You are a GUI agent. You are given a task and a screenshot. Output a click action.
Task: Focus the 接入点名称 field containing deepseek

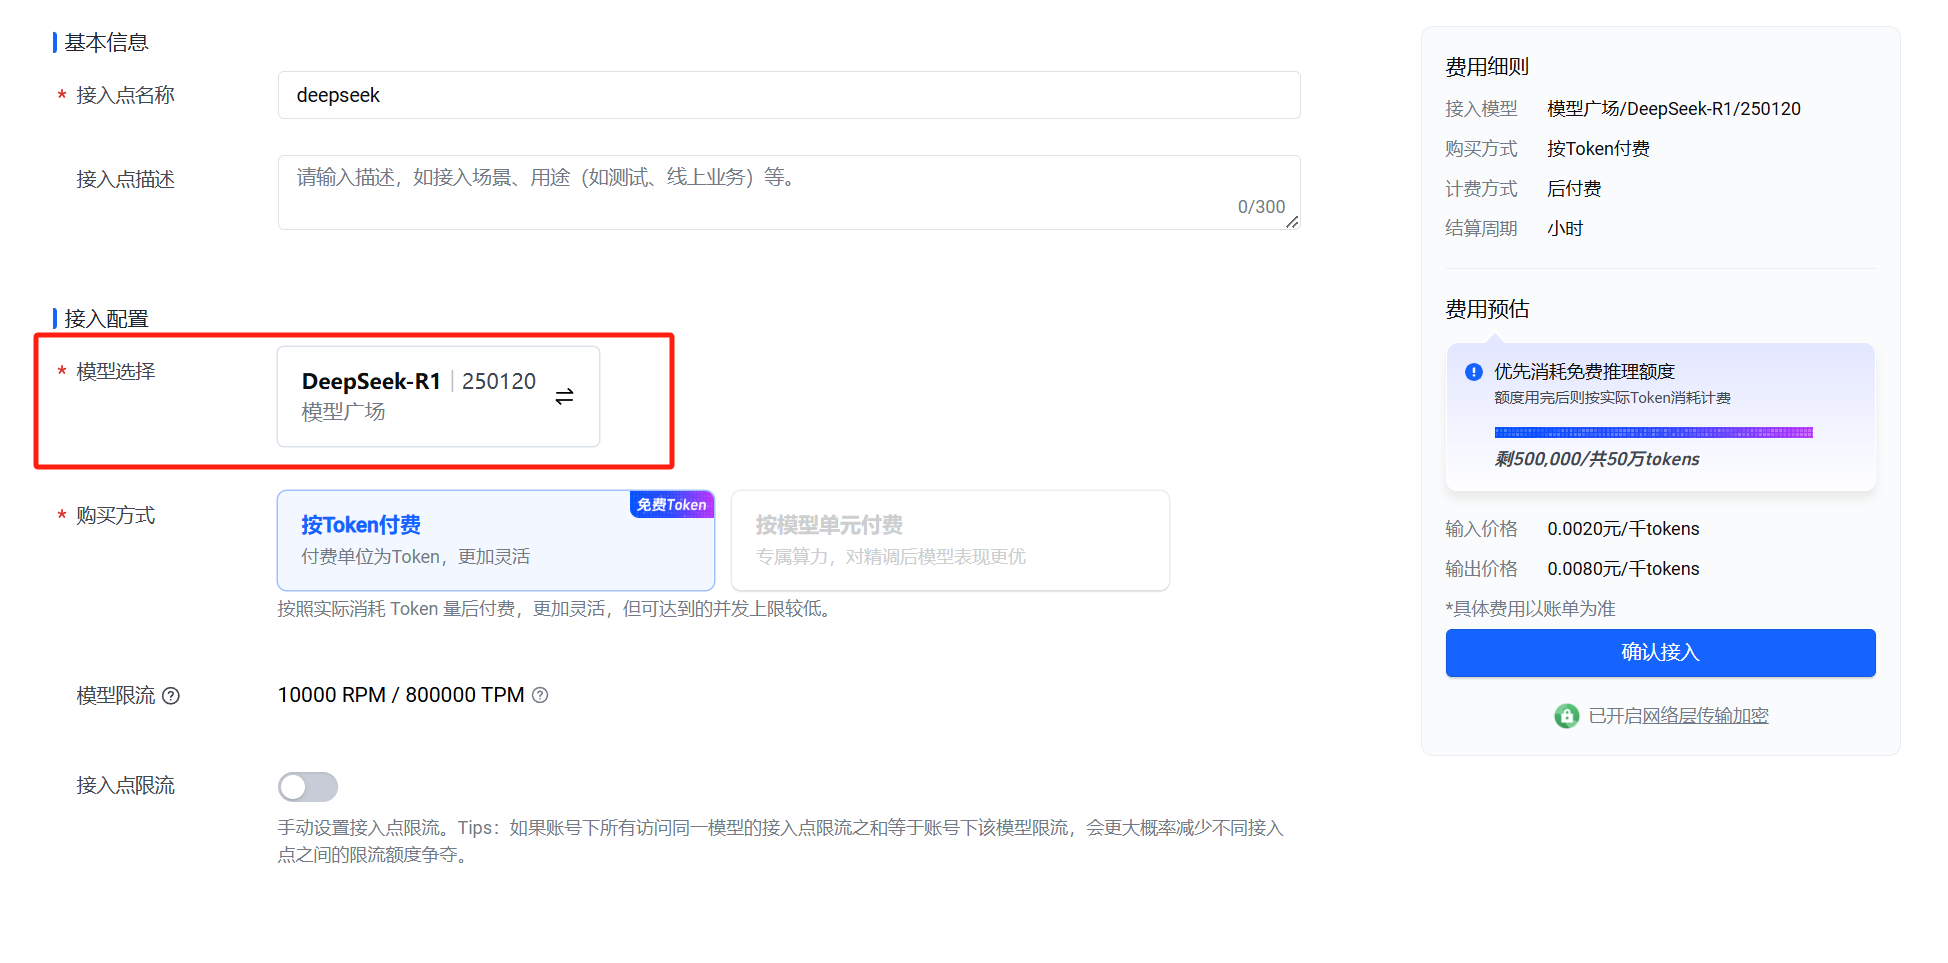point(788,95)
